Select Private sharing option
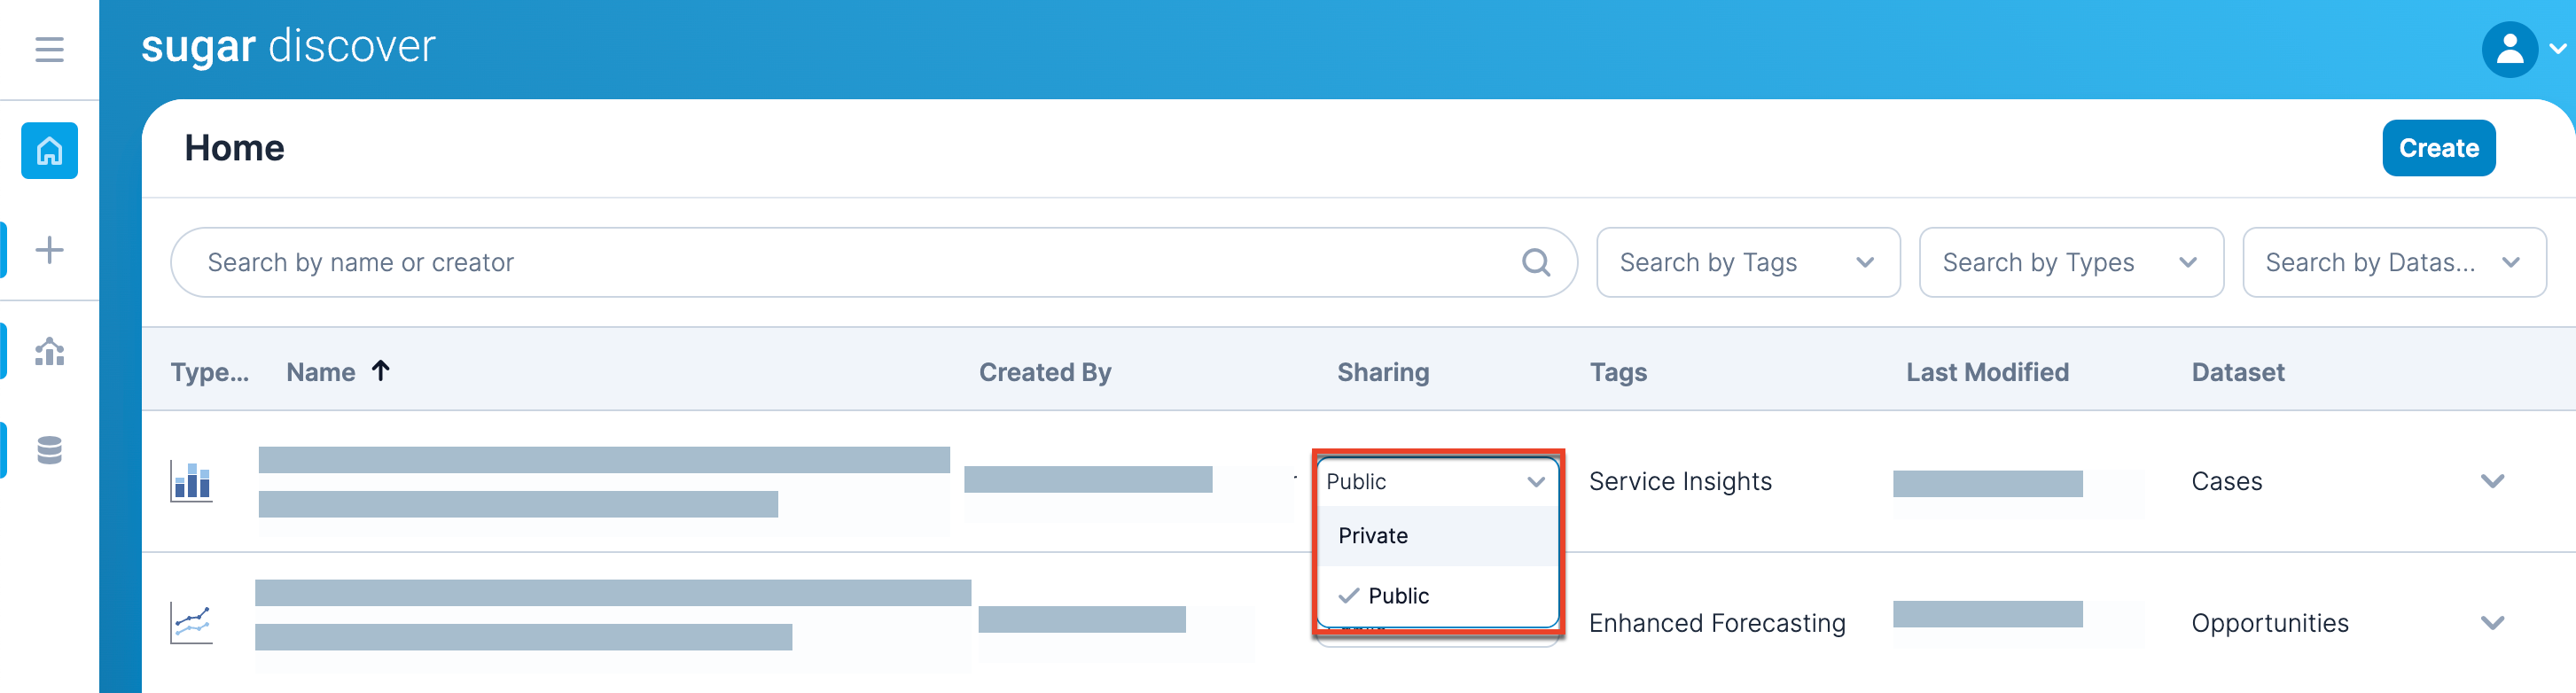The height and width of the screenshot is (693, 2576). pos(1373,536)
